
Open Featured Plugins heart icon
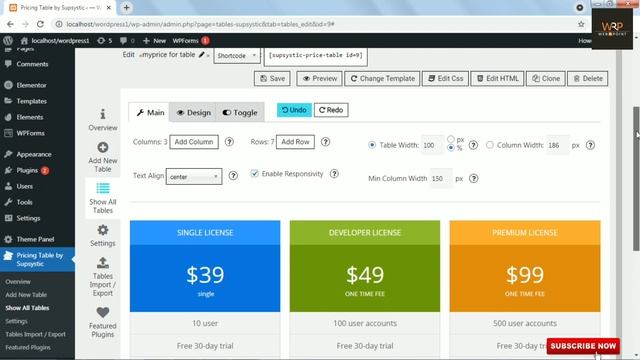pyautogui.click(x=103, y=312)
